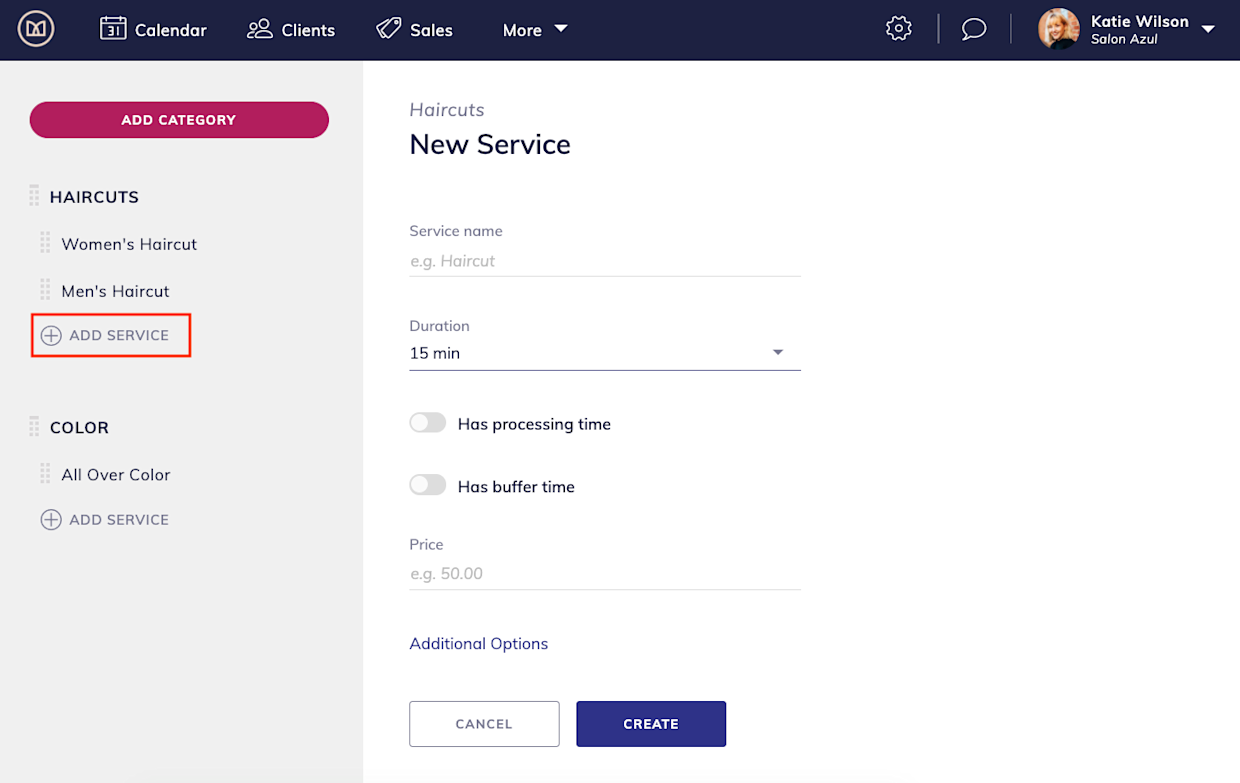Image resolution: width=1240 pixels, height=783 pixels.
Task: Click the plus icon beside ADD SERVICE under Haircuts
Action: tap(50, 335)
